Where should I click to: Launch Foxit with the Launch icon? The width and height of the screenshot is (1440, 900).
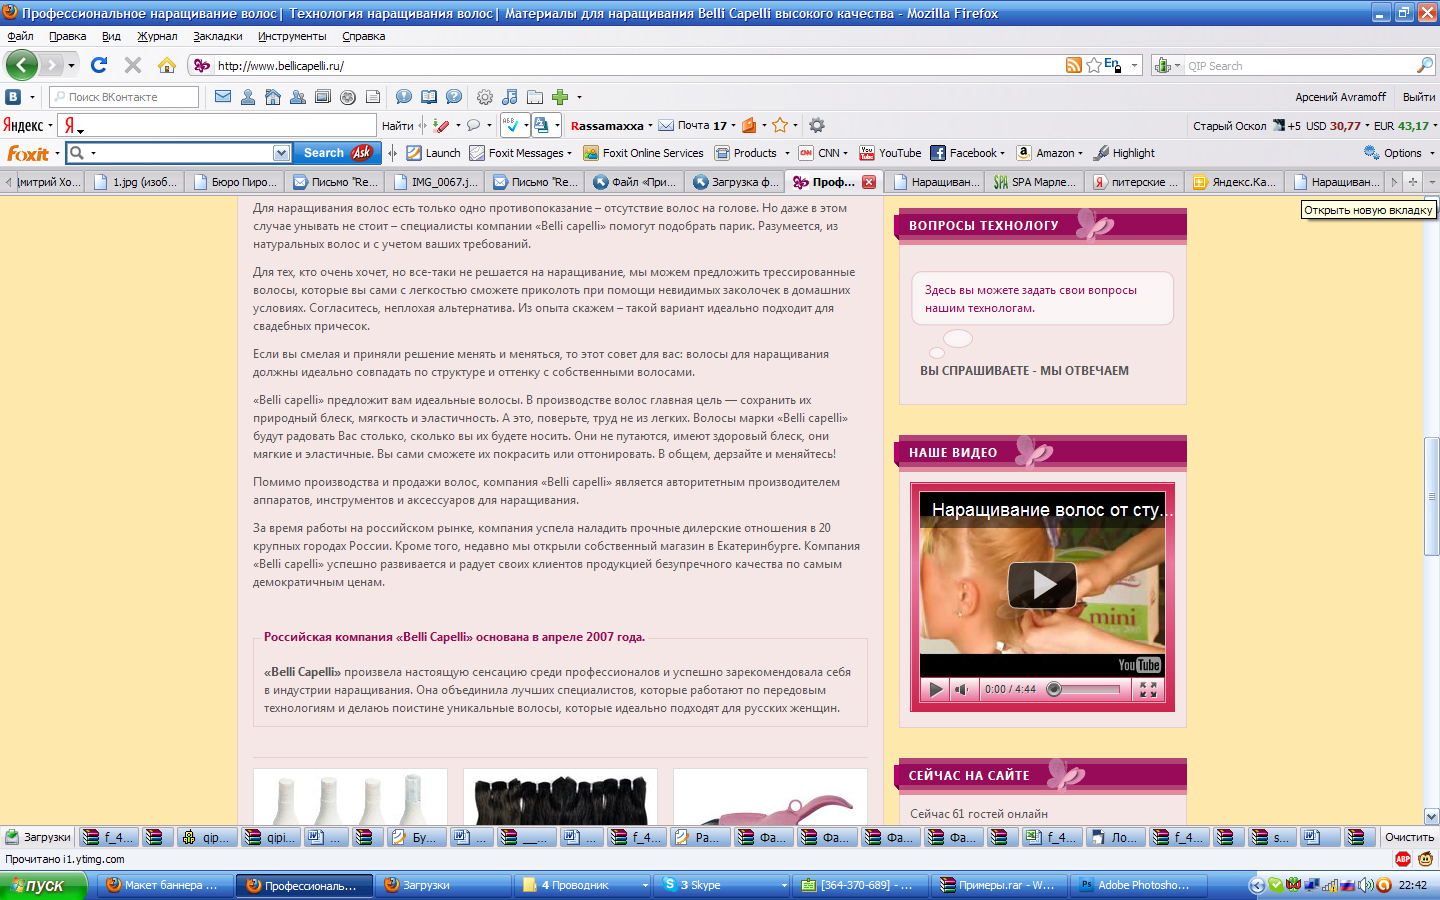433,153
